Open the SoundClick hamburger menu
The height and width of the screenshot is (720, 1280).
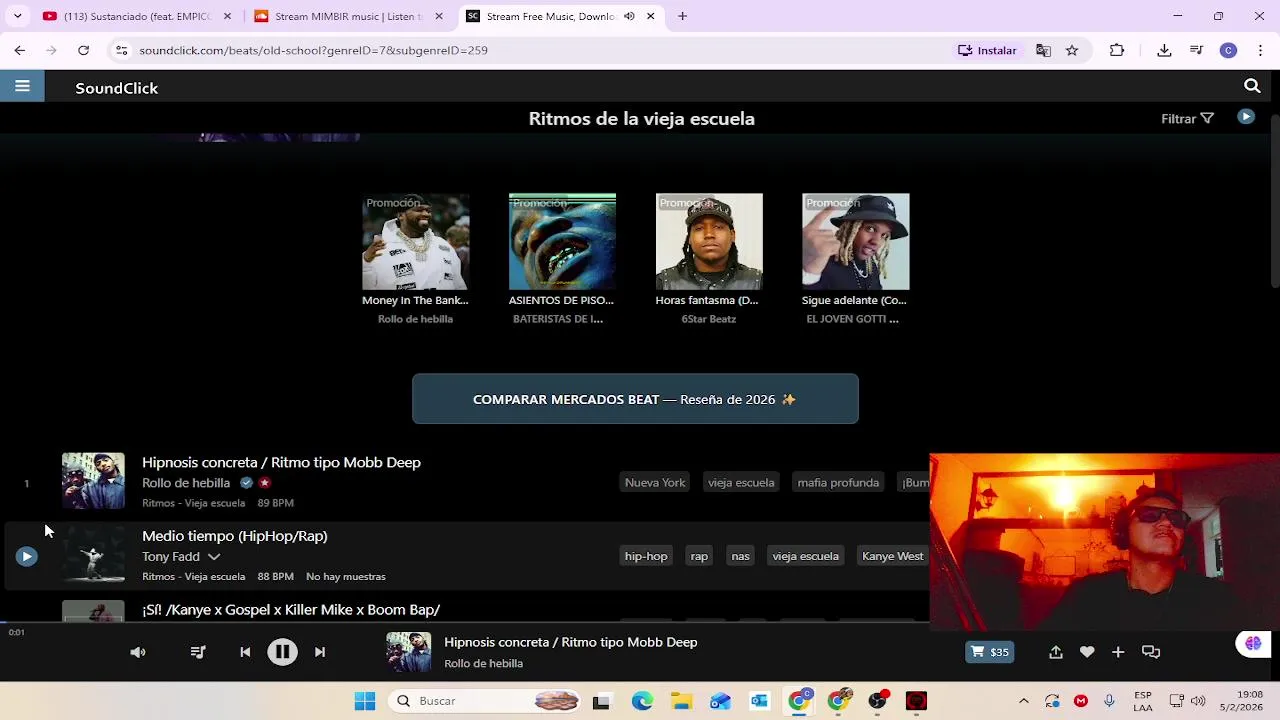pos(22,87)
